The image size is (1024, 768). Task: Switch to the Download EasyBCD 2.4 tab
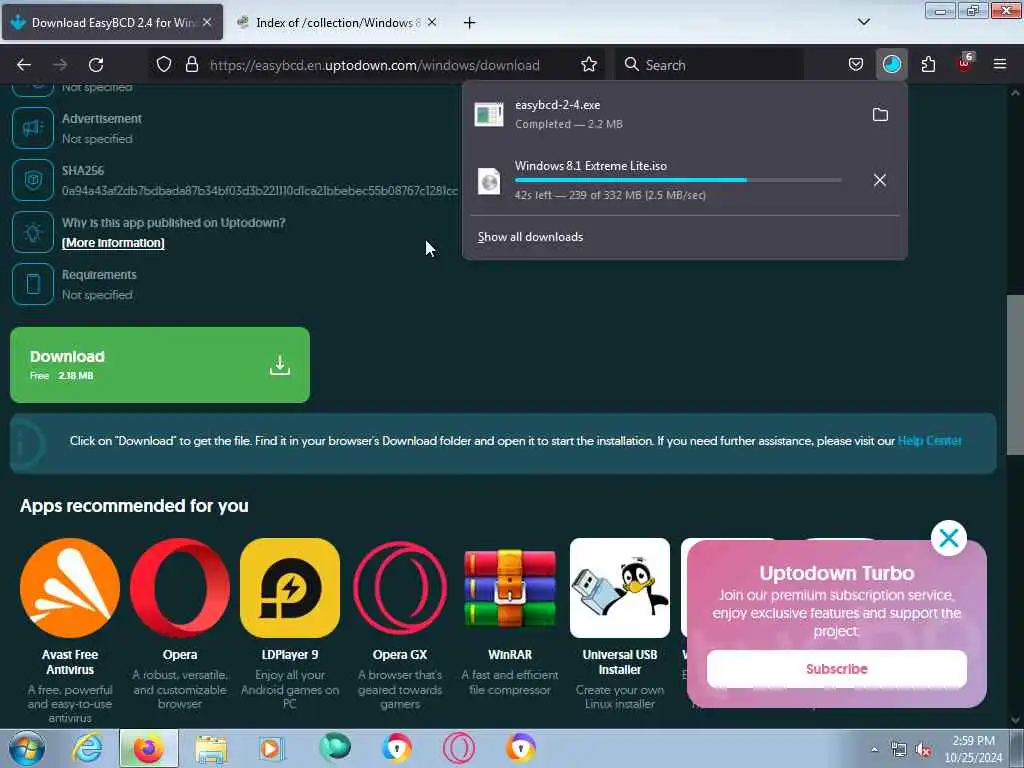tap(112, 23)
